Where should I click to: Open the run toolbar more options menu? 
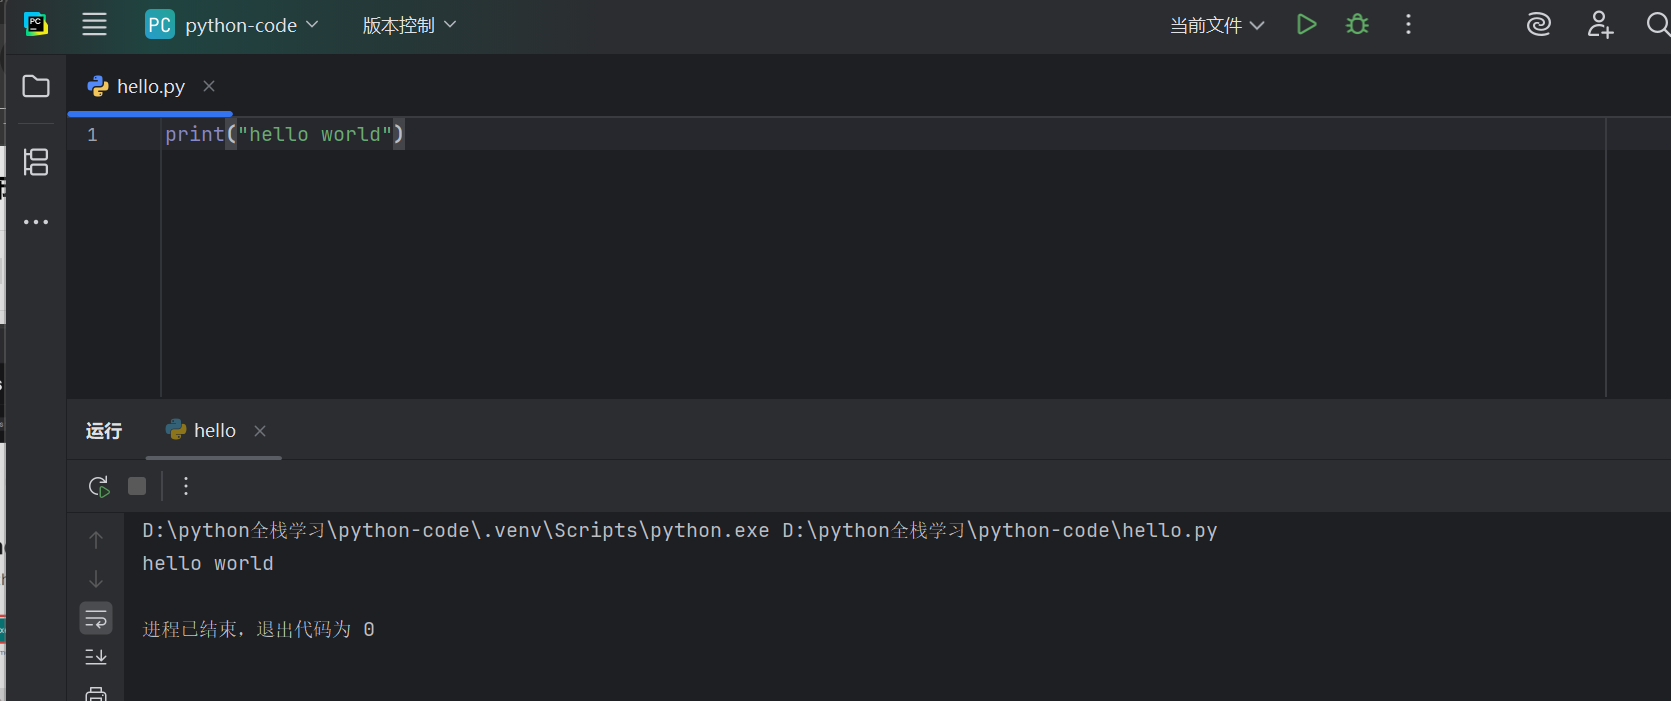pos(186,486)
